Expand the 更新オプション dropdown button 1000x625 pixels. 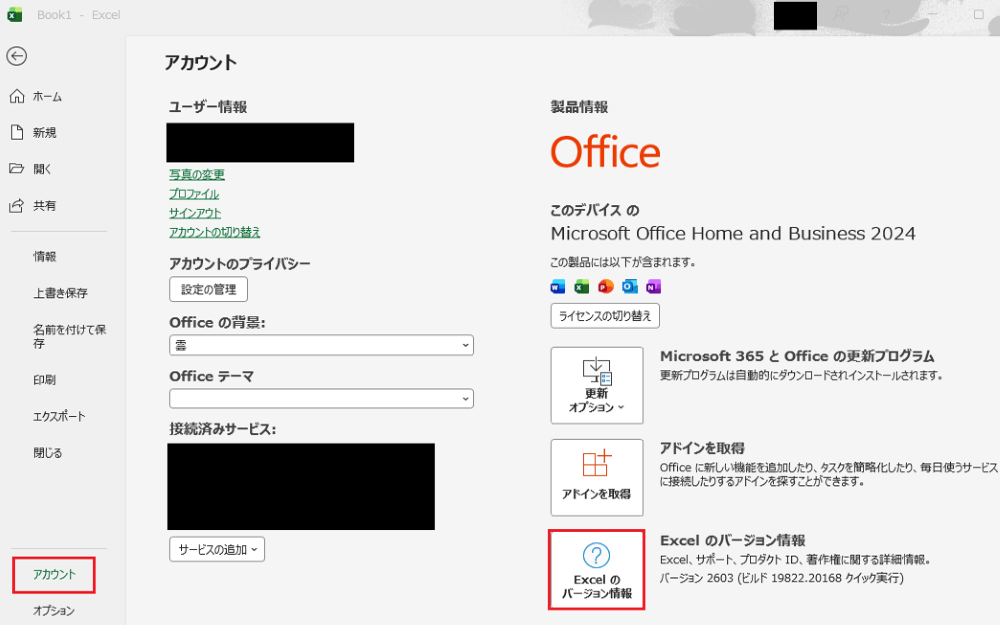pos(596,385)
